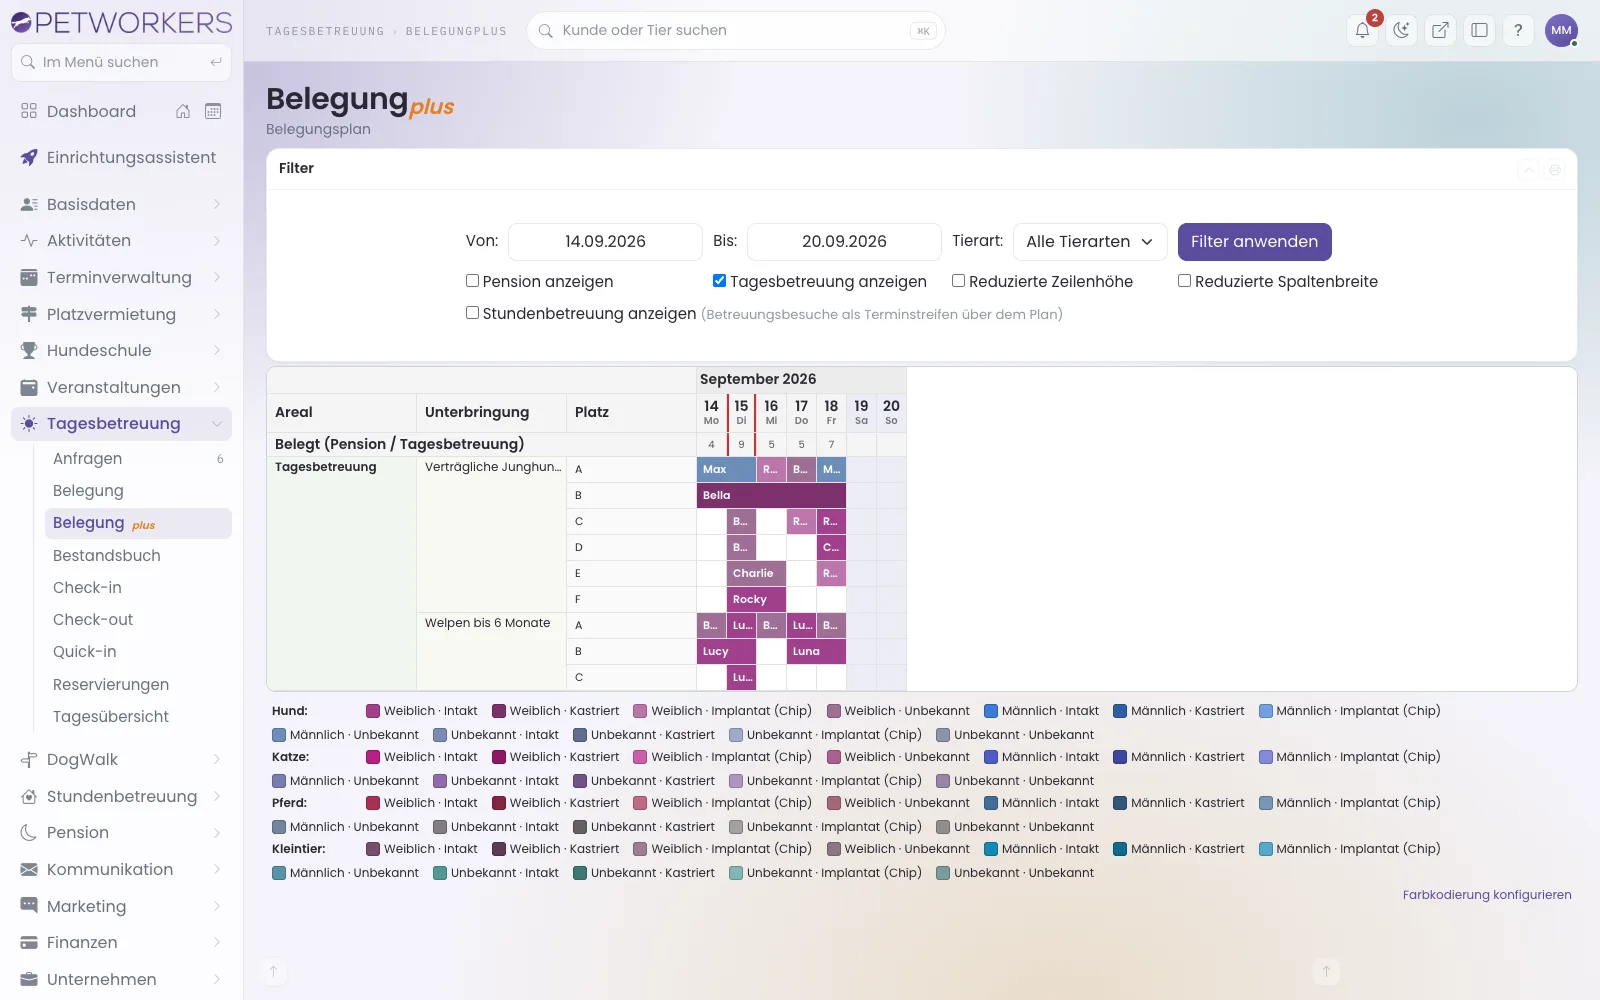Enable the Pension anzeigen checkbox
Viewport: 1600px width, 1000px height.
coord(472,281)
